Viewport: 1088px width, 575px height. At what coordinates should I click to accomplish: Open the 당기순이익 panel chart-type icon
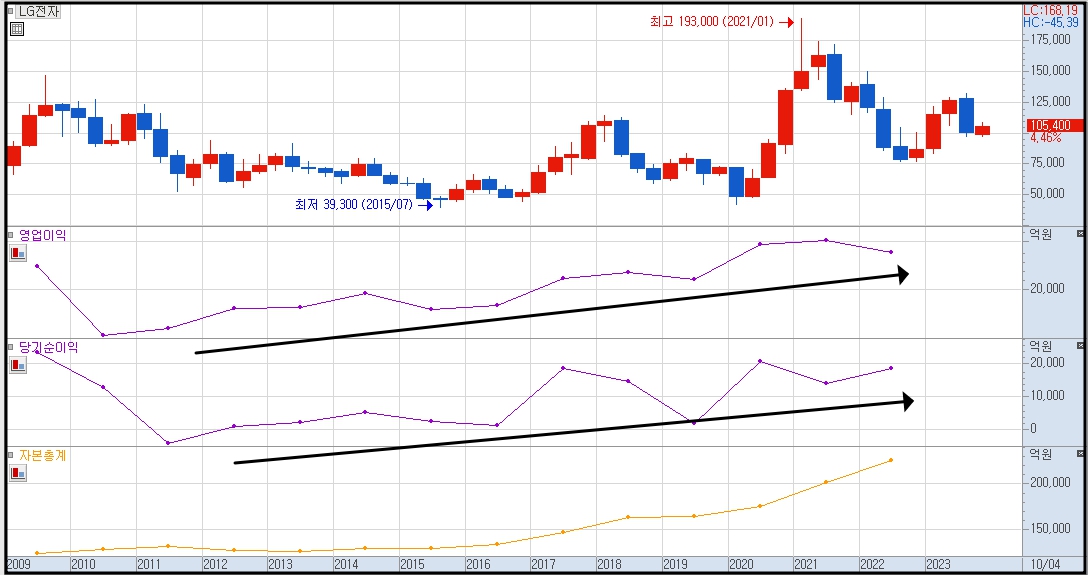(18, 365)
